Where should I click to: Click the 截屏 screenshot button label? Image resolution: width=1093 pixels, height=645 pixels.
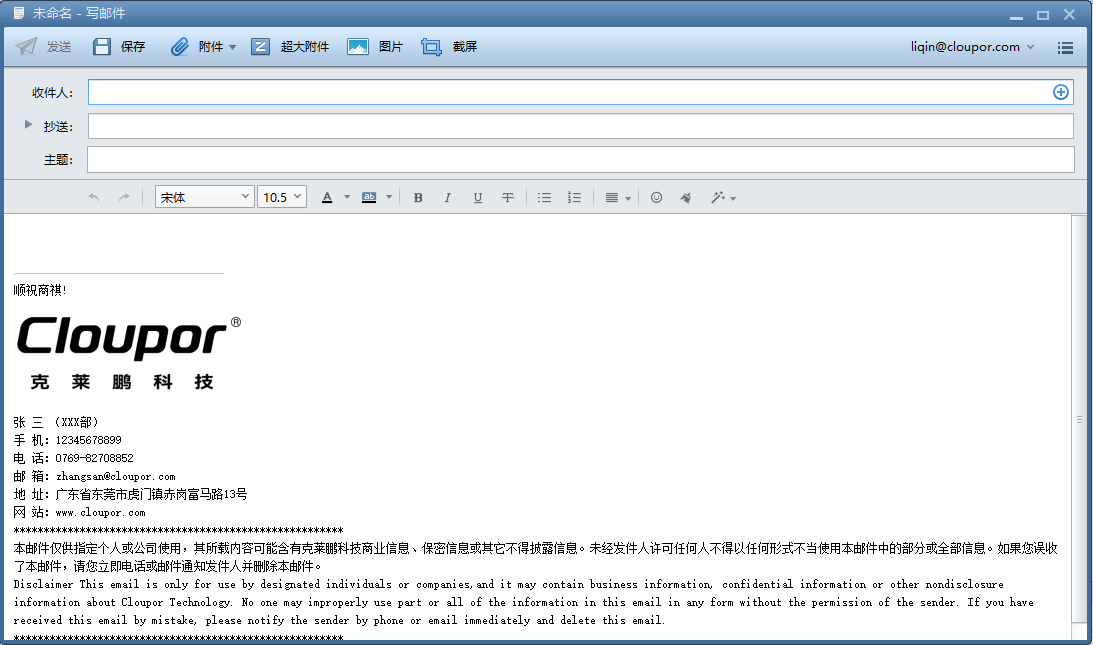465,47
